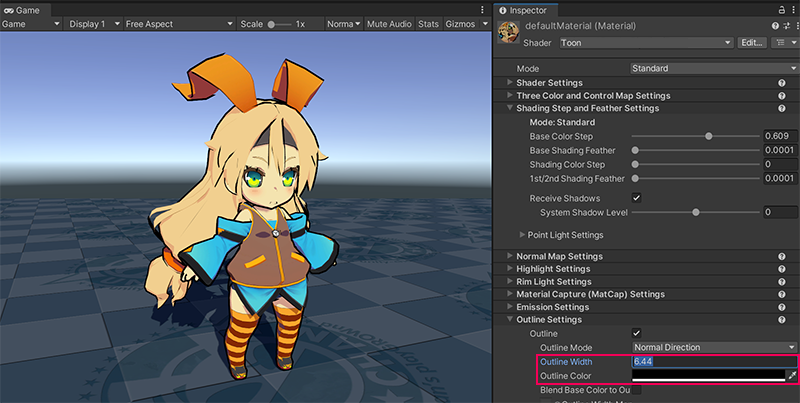This screenshot has height=403, width=800.
Task: Open help for Highlight Settings
Action: 781,269
